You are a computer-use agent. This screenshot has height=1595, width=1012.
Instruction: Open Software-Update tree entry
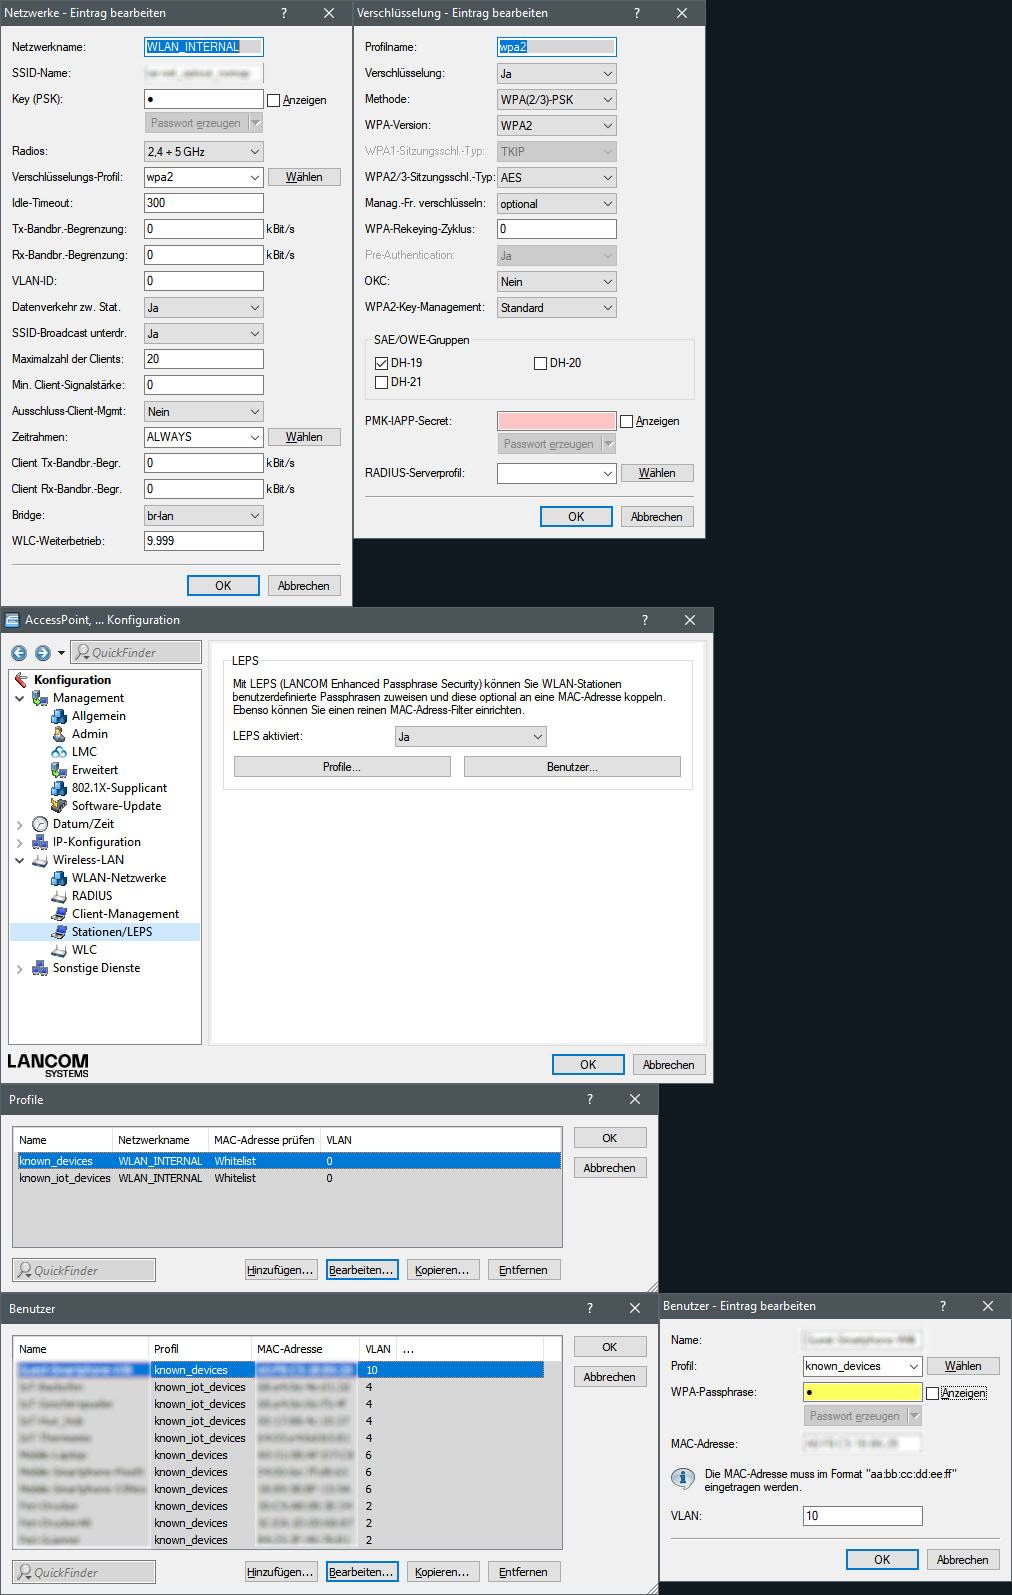[116, 806]
